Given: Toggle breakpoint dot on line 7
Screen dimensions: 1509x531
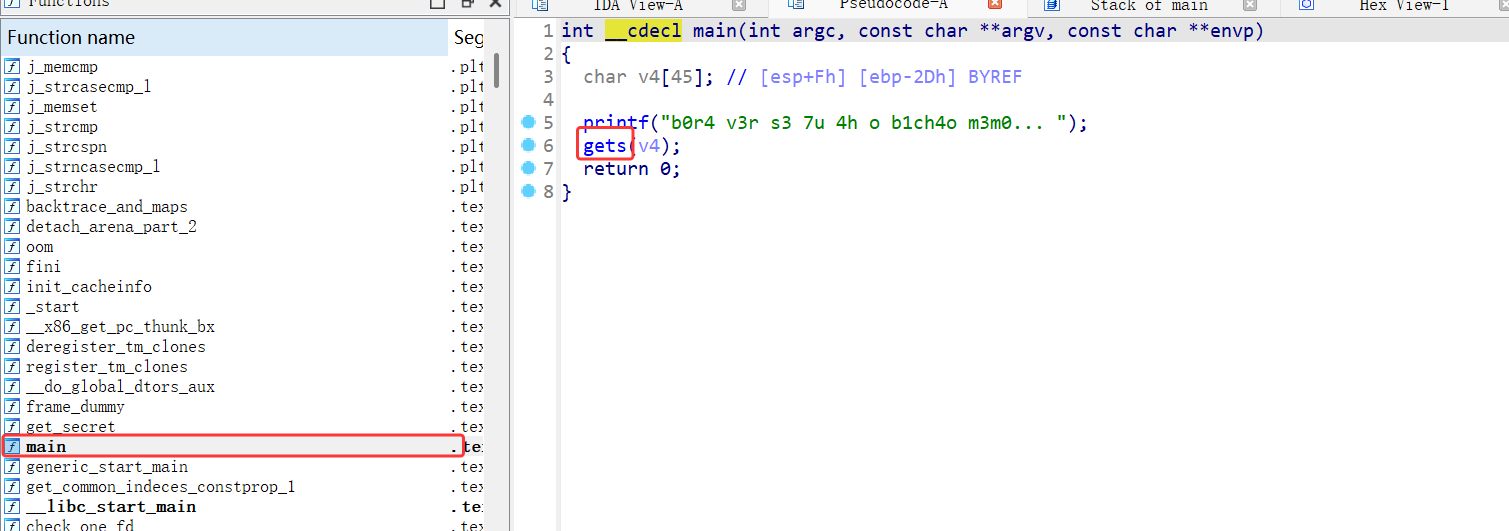Looking at the screenshot, I should tap(528, 169).
